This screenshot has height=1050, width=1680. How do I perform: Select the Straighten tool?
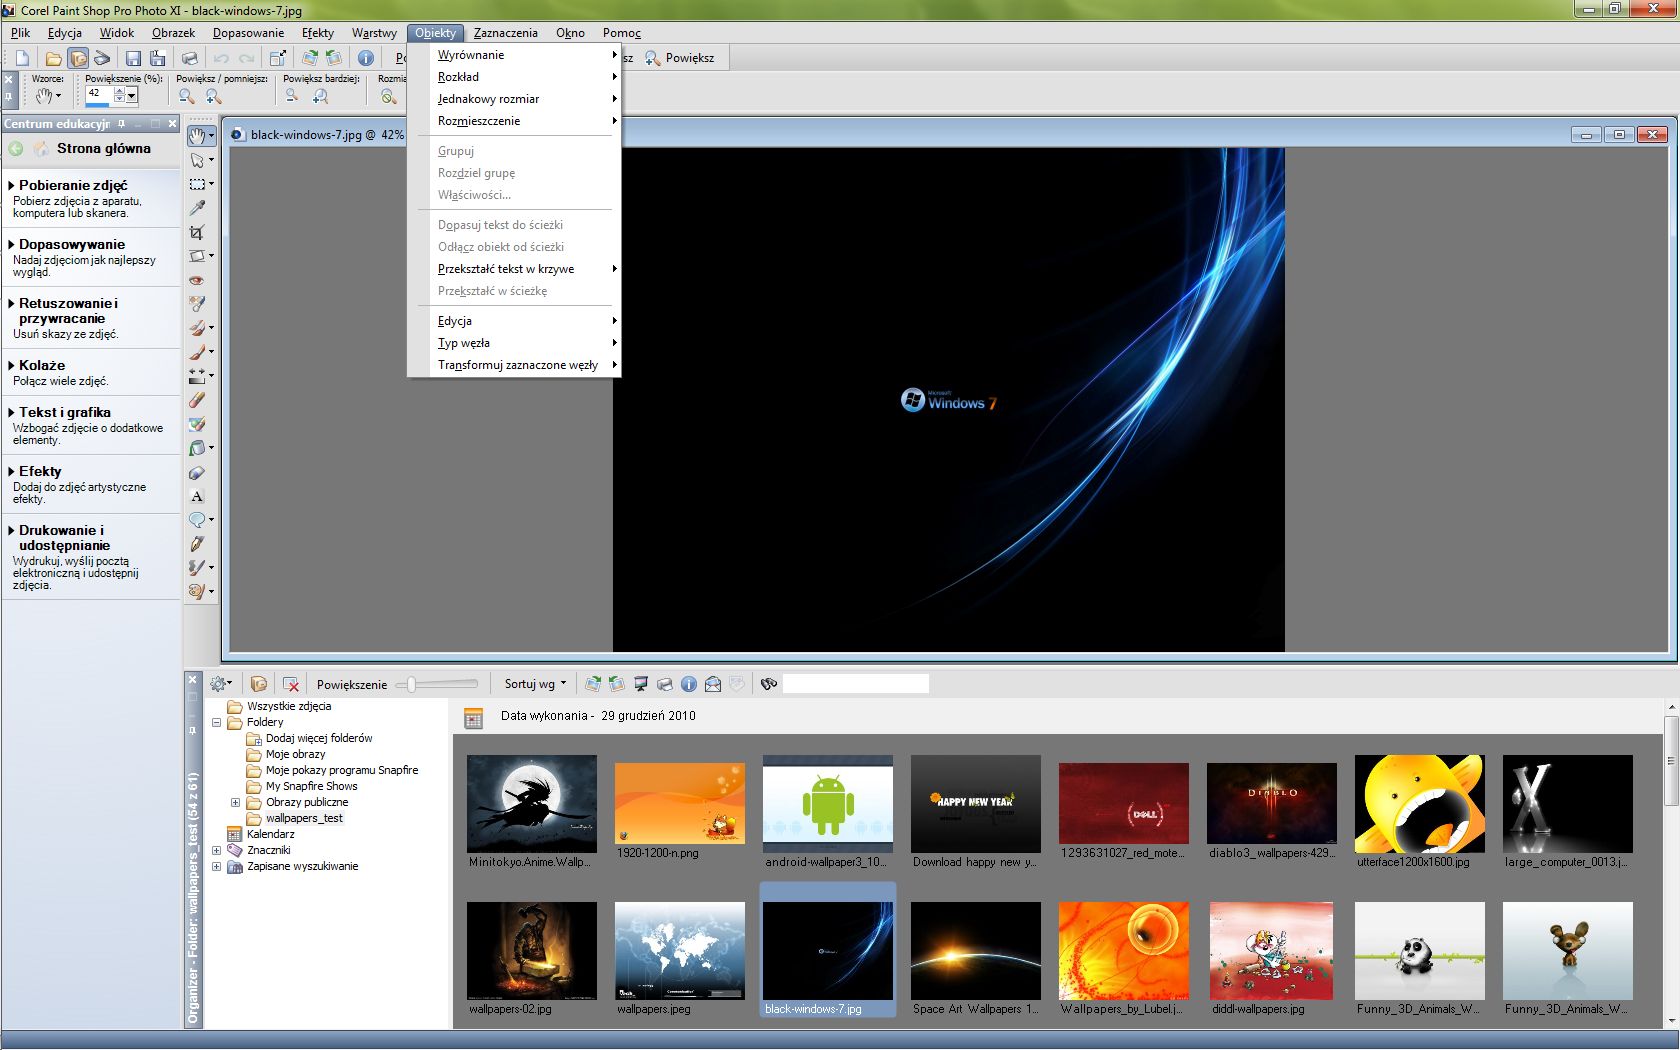pos(198,256)
